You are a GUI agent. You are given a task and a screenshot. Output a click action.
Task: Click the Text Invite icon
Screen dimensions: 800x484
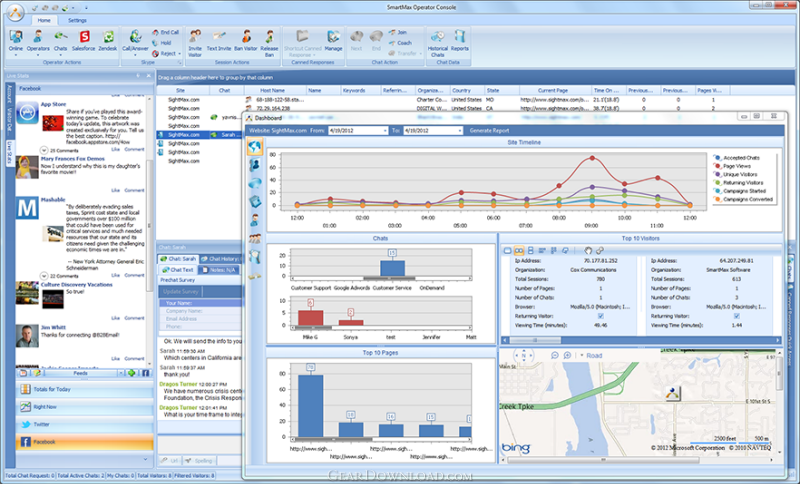click(219, 41)
